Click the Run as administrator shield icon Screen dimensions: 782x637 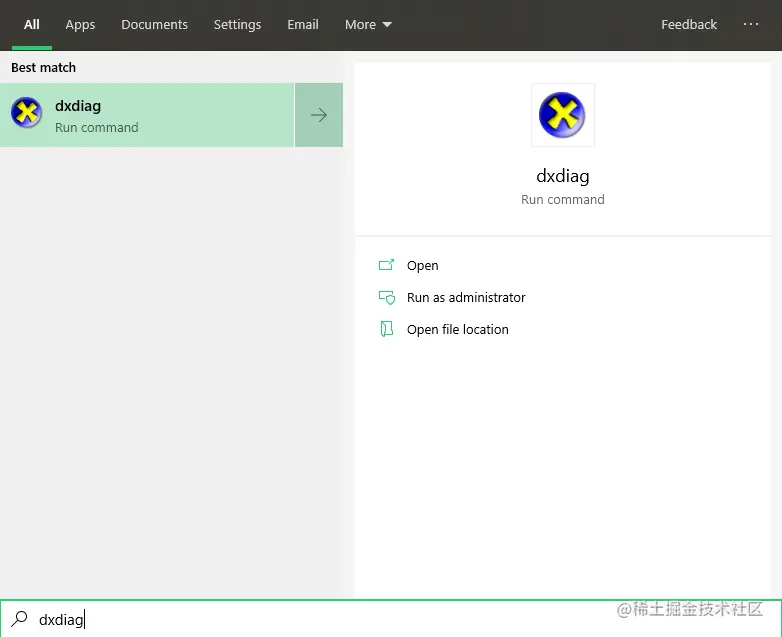(x=387, y=297)
